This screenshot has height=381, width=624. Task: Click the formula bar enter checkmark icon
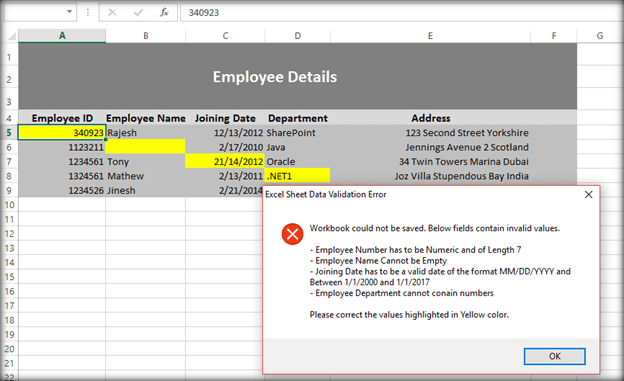coord(138,13)
